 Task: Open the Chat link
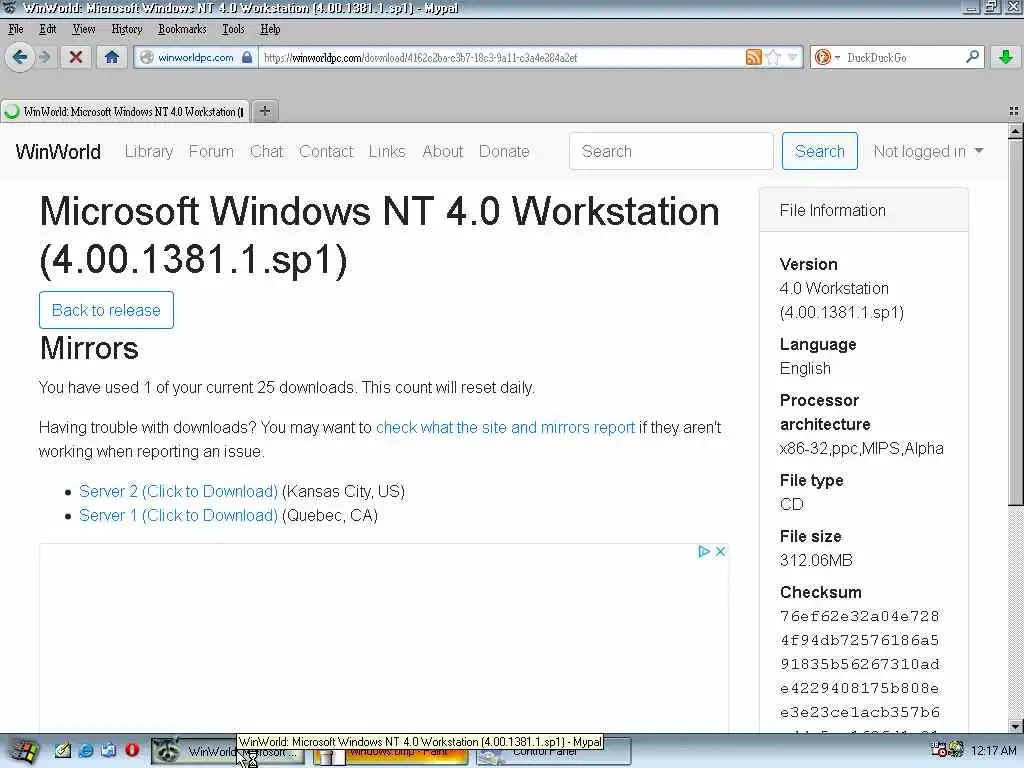pos(266,152)
